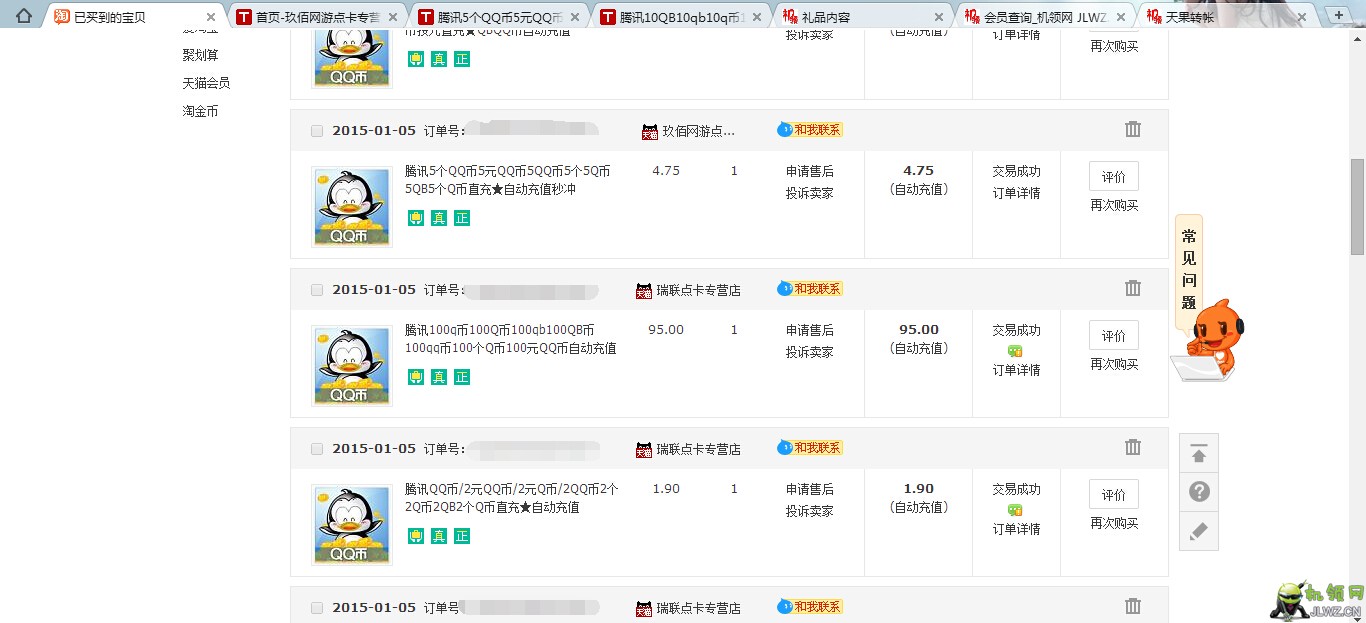Delete the 玖佰网游点卡 order with trash icon
The height and width of the screenshot is (623, 1366).
[1133, 129]
